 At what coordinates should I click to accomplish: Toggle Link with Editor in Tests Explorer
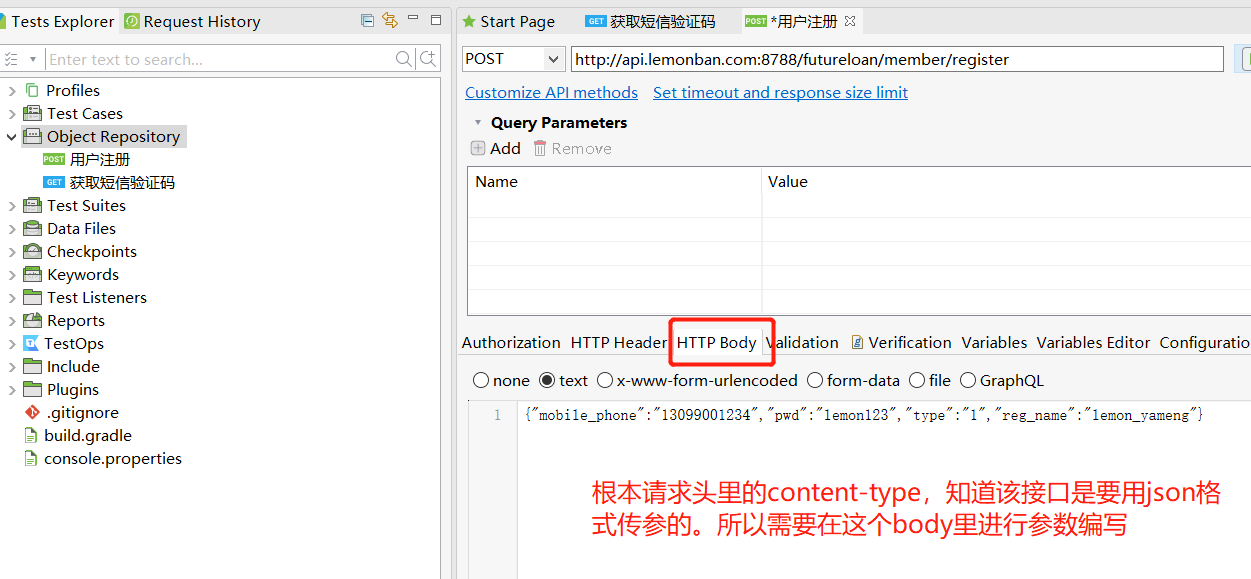coord(390,20)
